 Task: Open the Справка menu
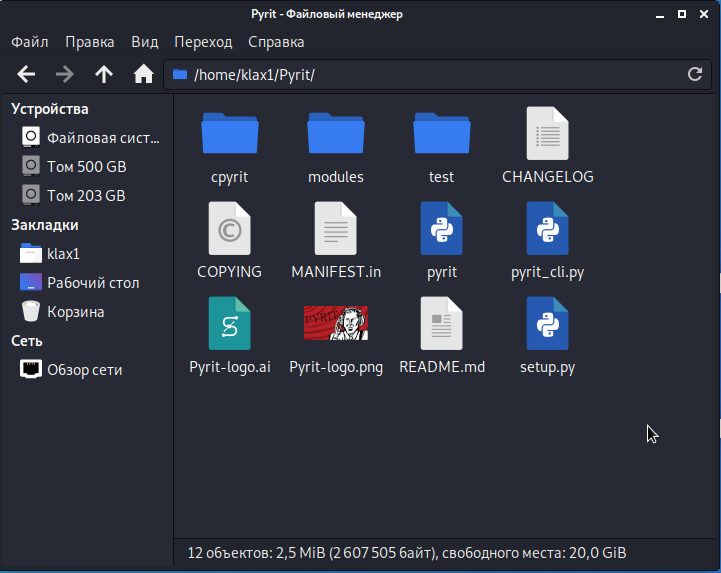276,42
